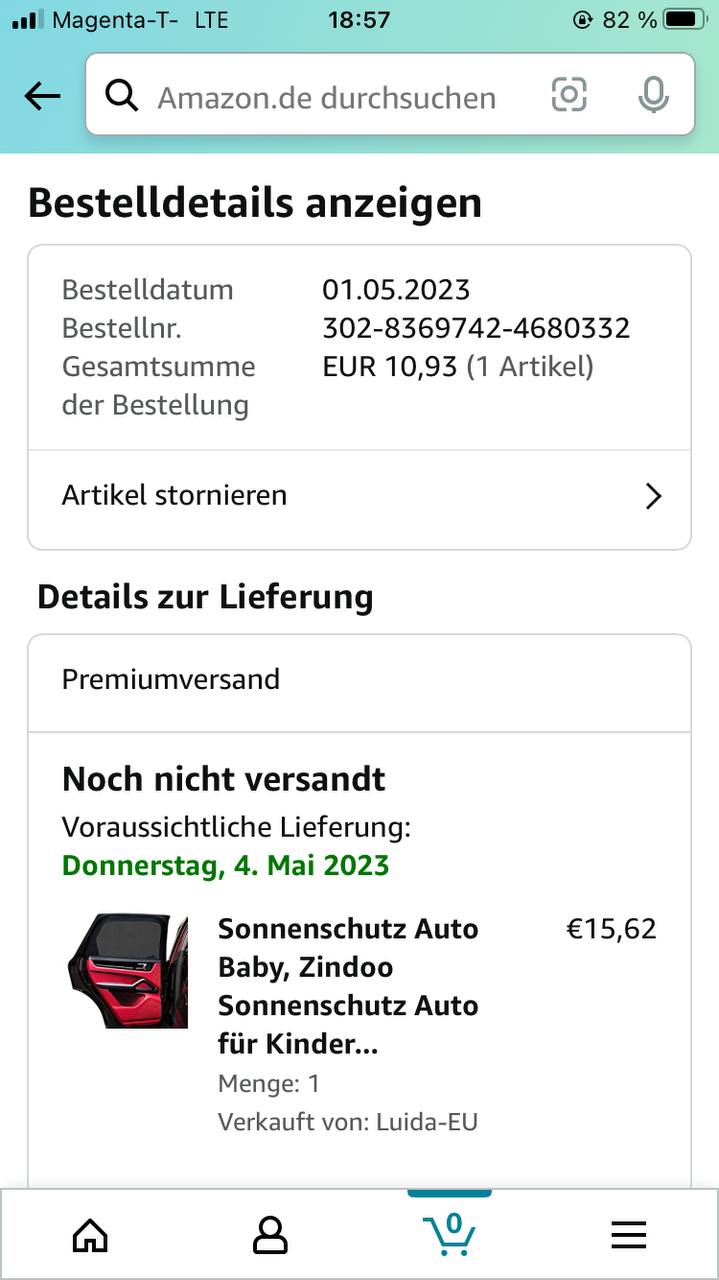Open the camera scan search icon
Screen dimensions: 719x1280
[569, 95]
